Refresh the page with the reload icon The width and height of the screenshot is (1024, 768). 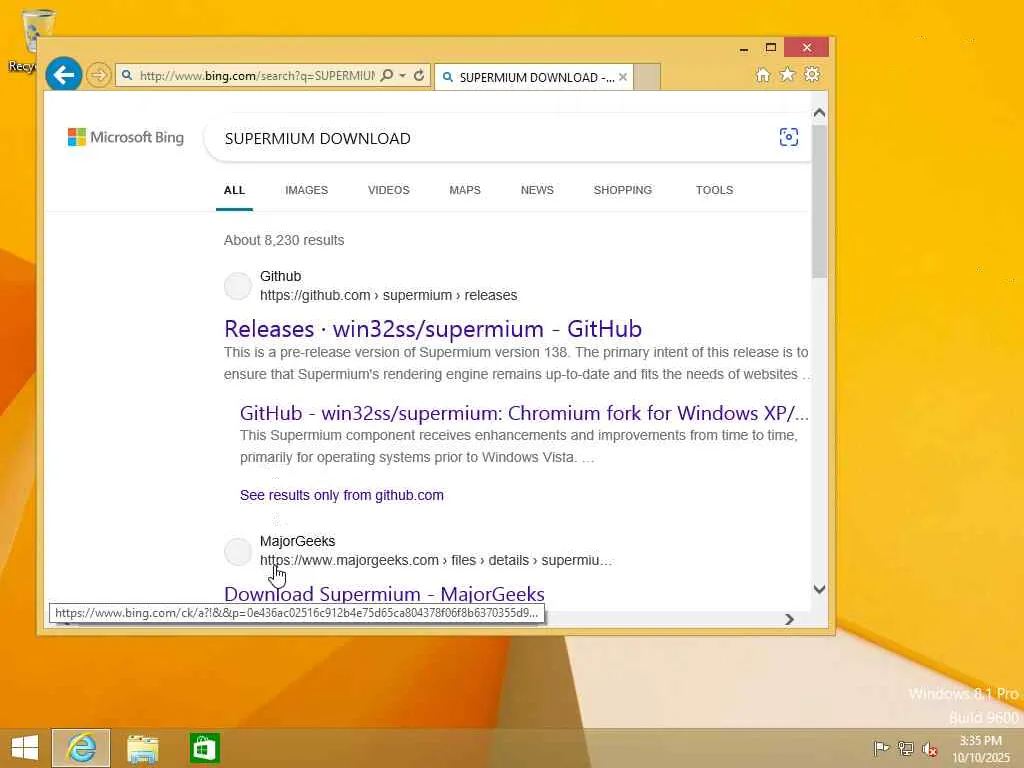(x=419, y=76)
